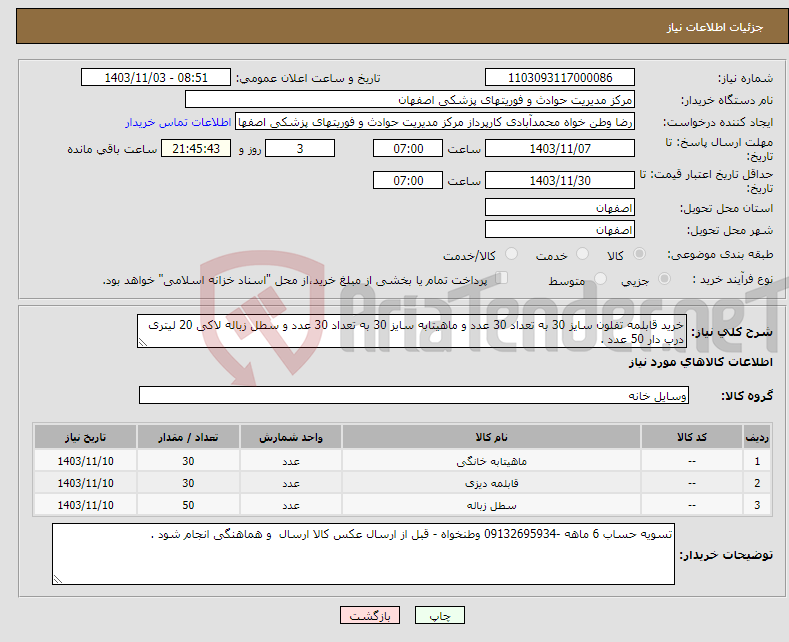Click the unit عدد cell in قابلمه دیزی row
789x642 pixels.
click(x=291, y=483)
